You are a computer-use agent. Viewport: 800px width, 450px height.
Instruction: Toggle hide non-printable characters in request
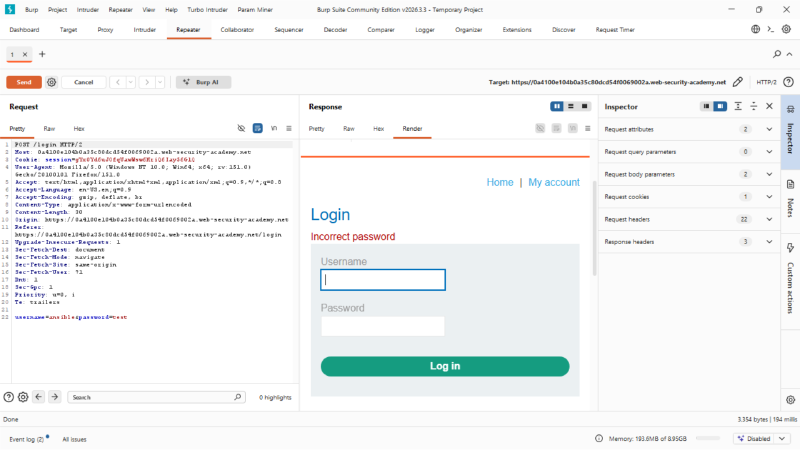[241, 129]
